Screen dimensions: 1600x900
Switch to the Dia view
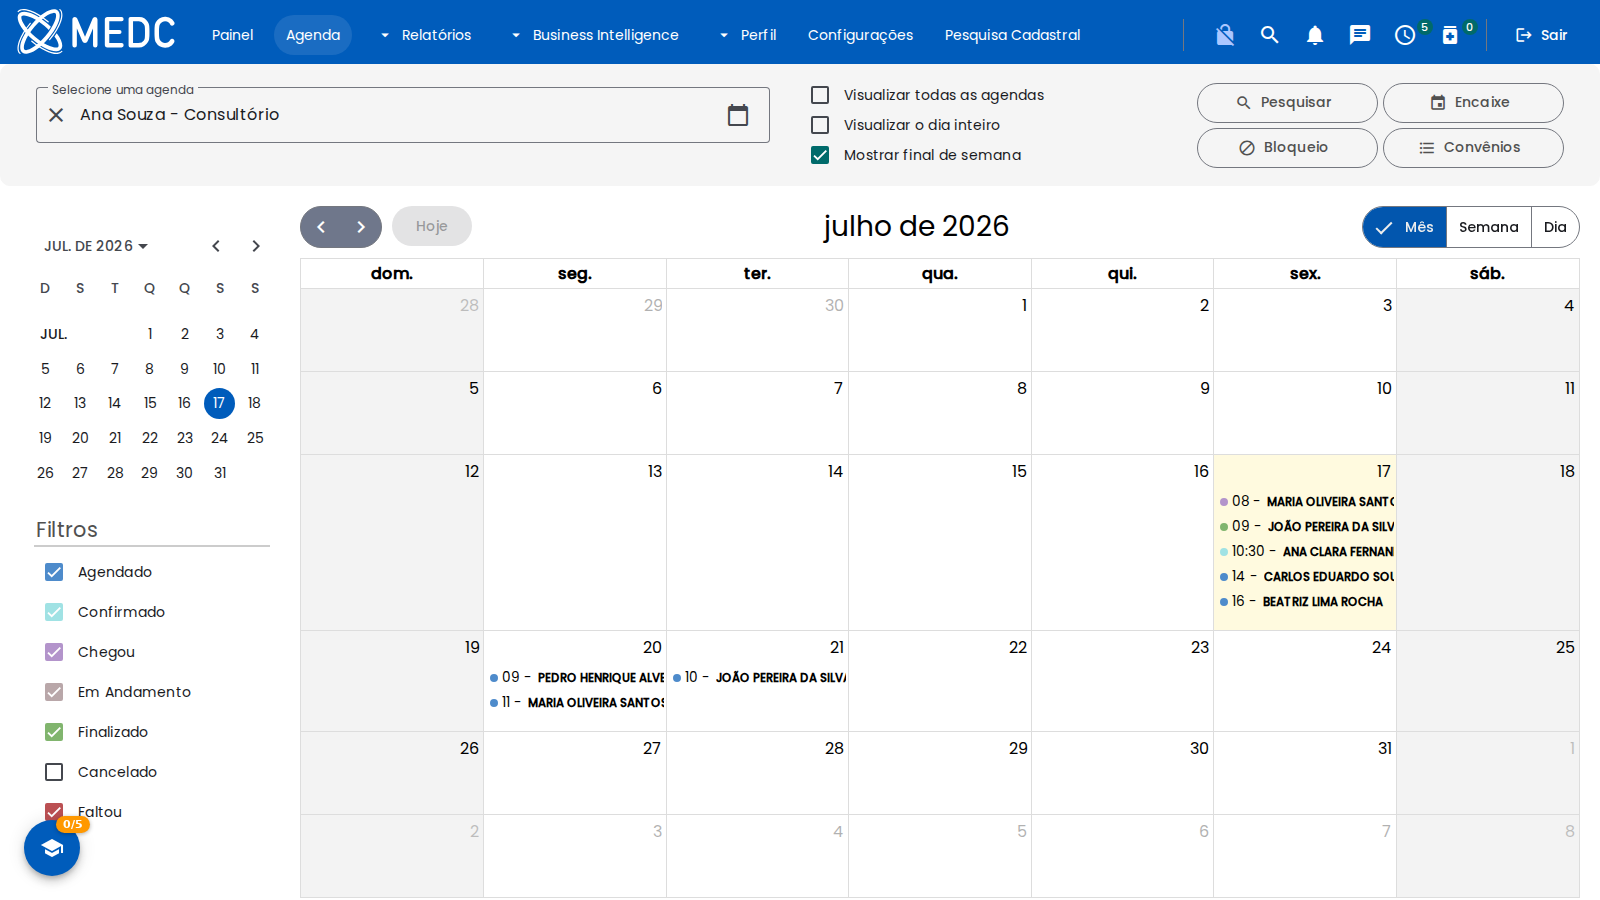pyautogui.click(x=1555, y=227)
